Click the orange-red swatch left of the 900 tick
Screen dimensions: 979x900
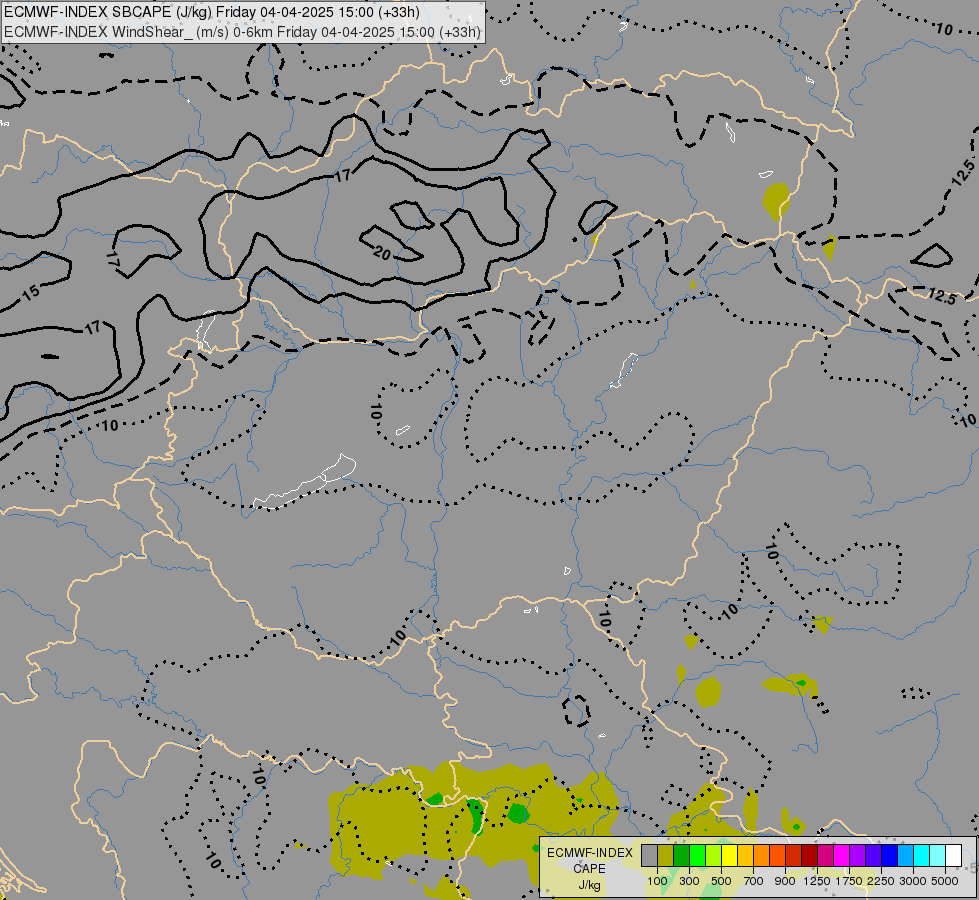pyautogui.click(x=778, y=856)
